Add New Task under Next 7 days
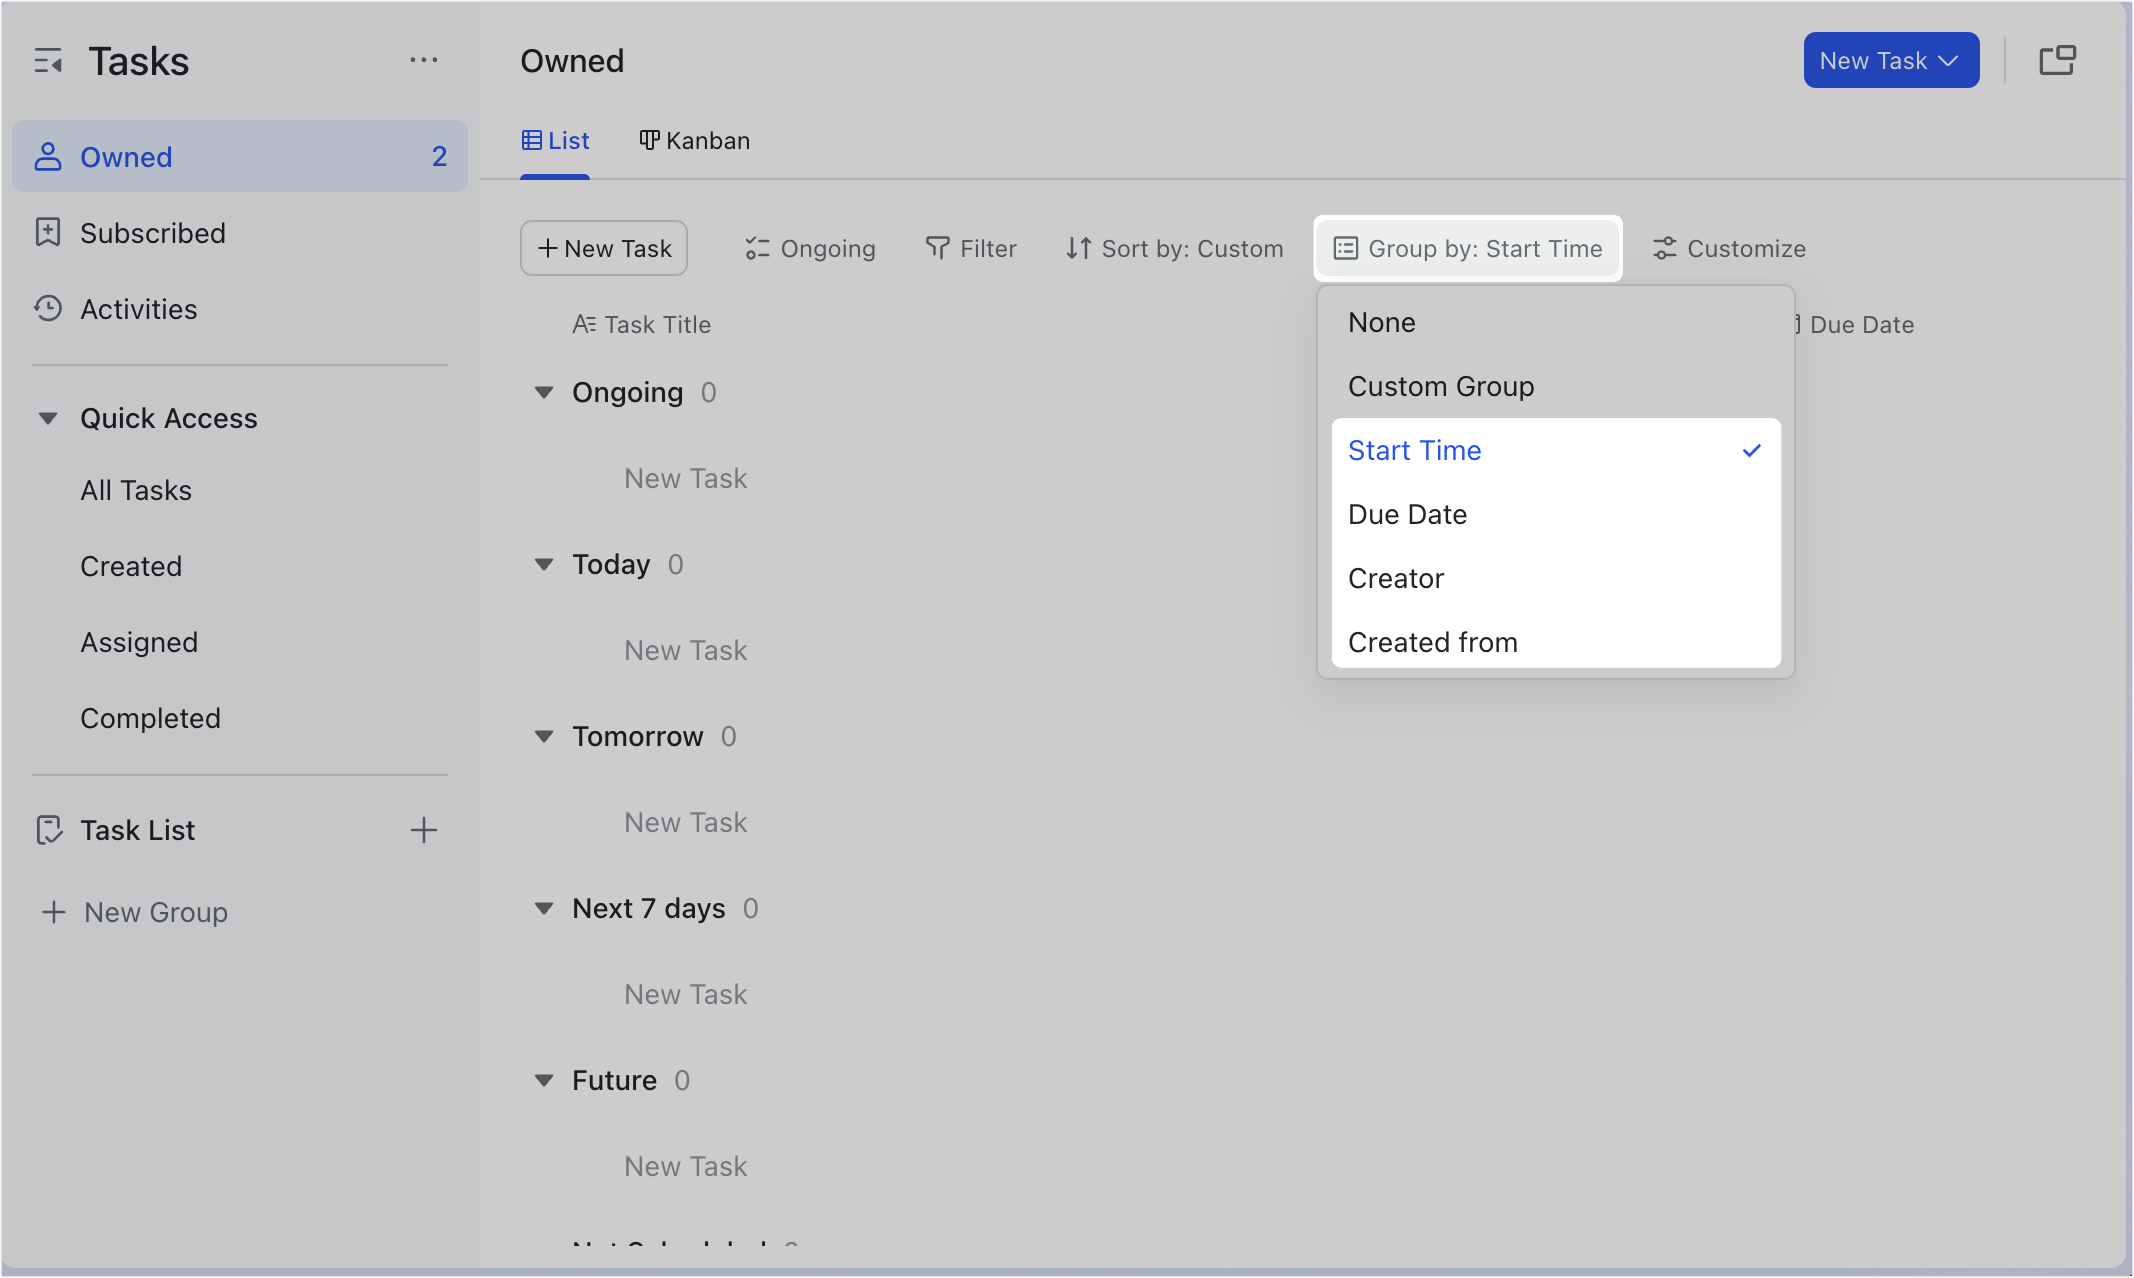Viewport: 2134px width, 1278px height. 686,994
